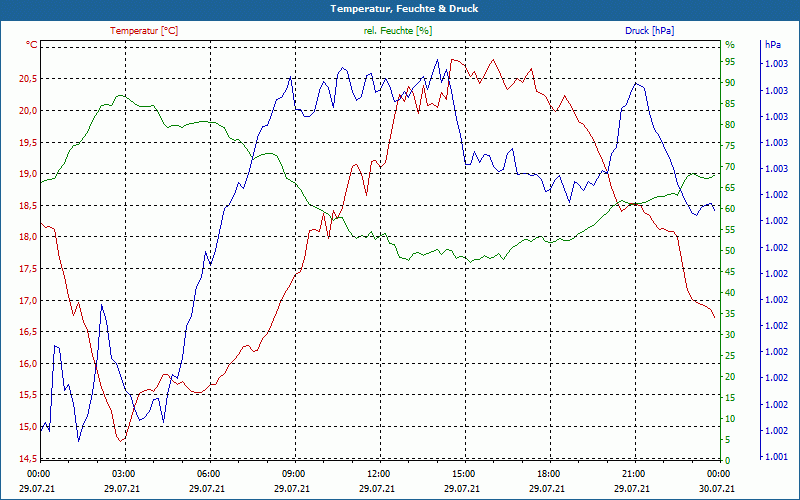Viewport: 800px width, 500px height.
Task: Click the 18:00 time axis label
Action: [x=548, y=474]
